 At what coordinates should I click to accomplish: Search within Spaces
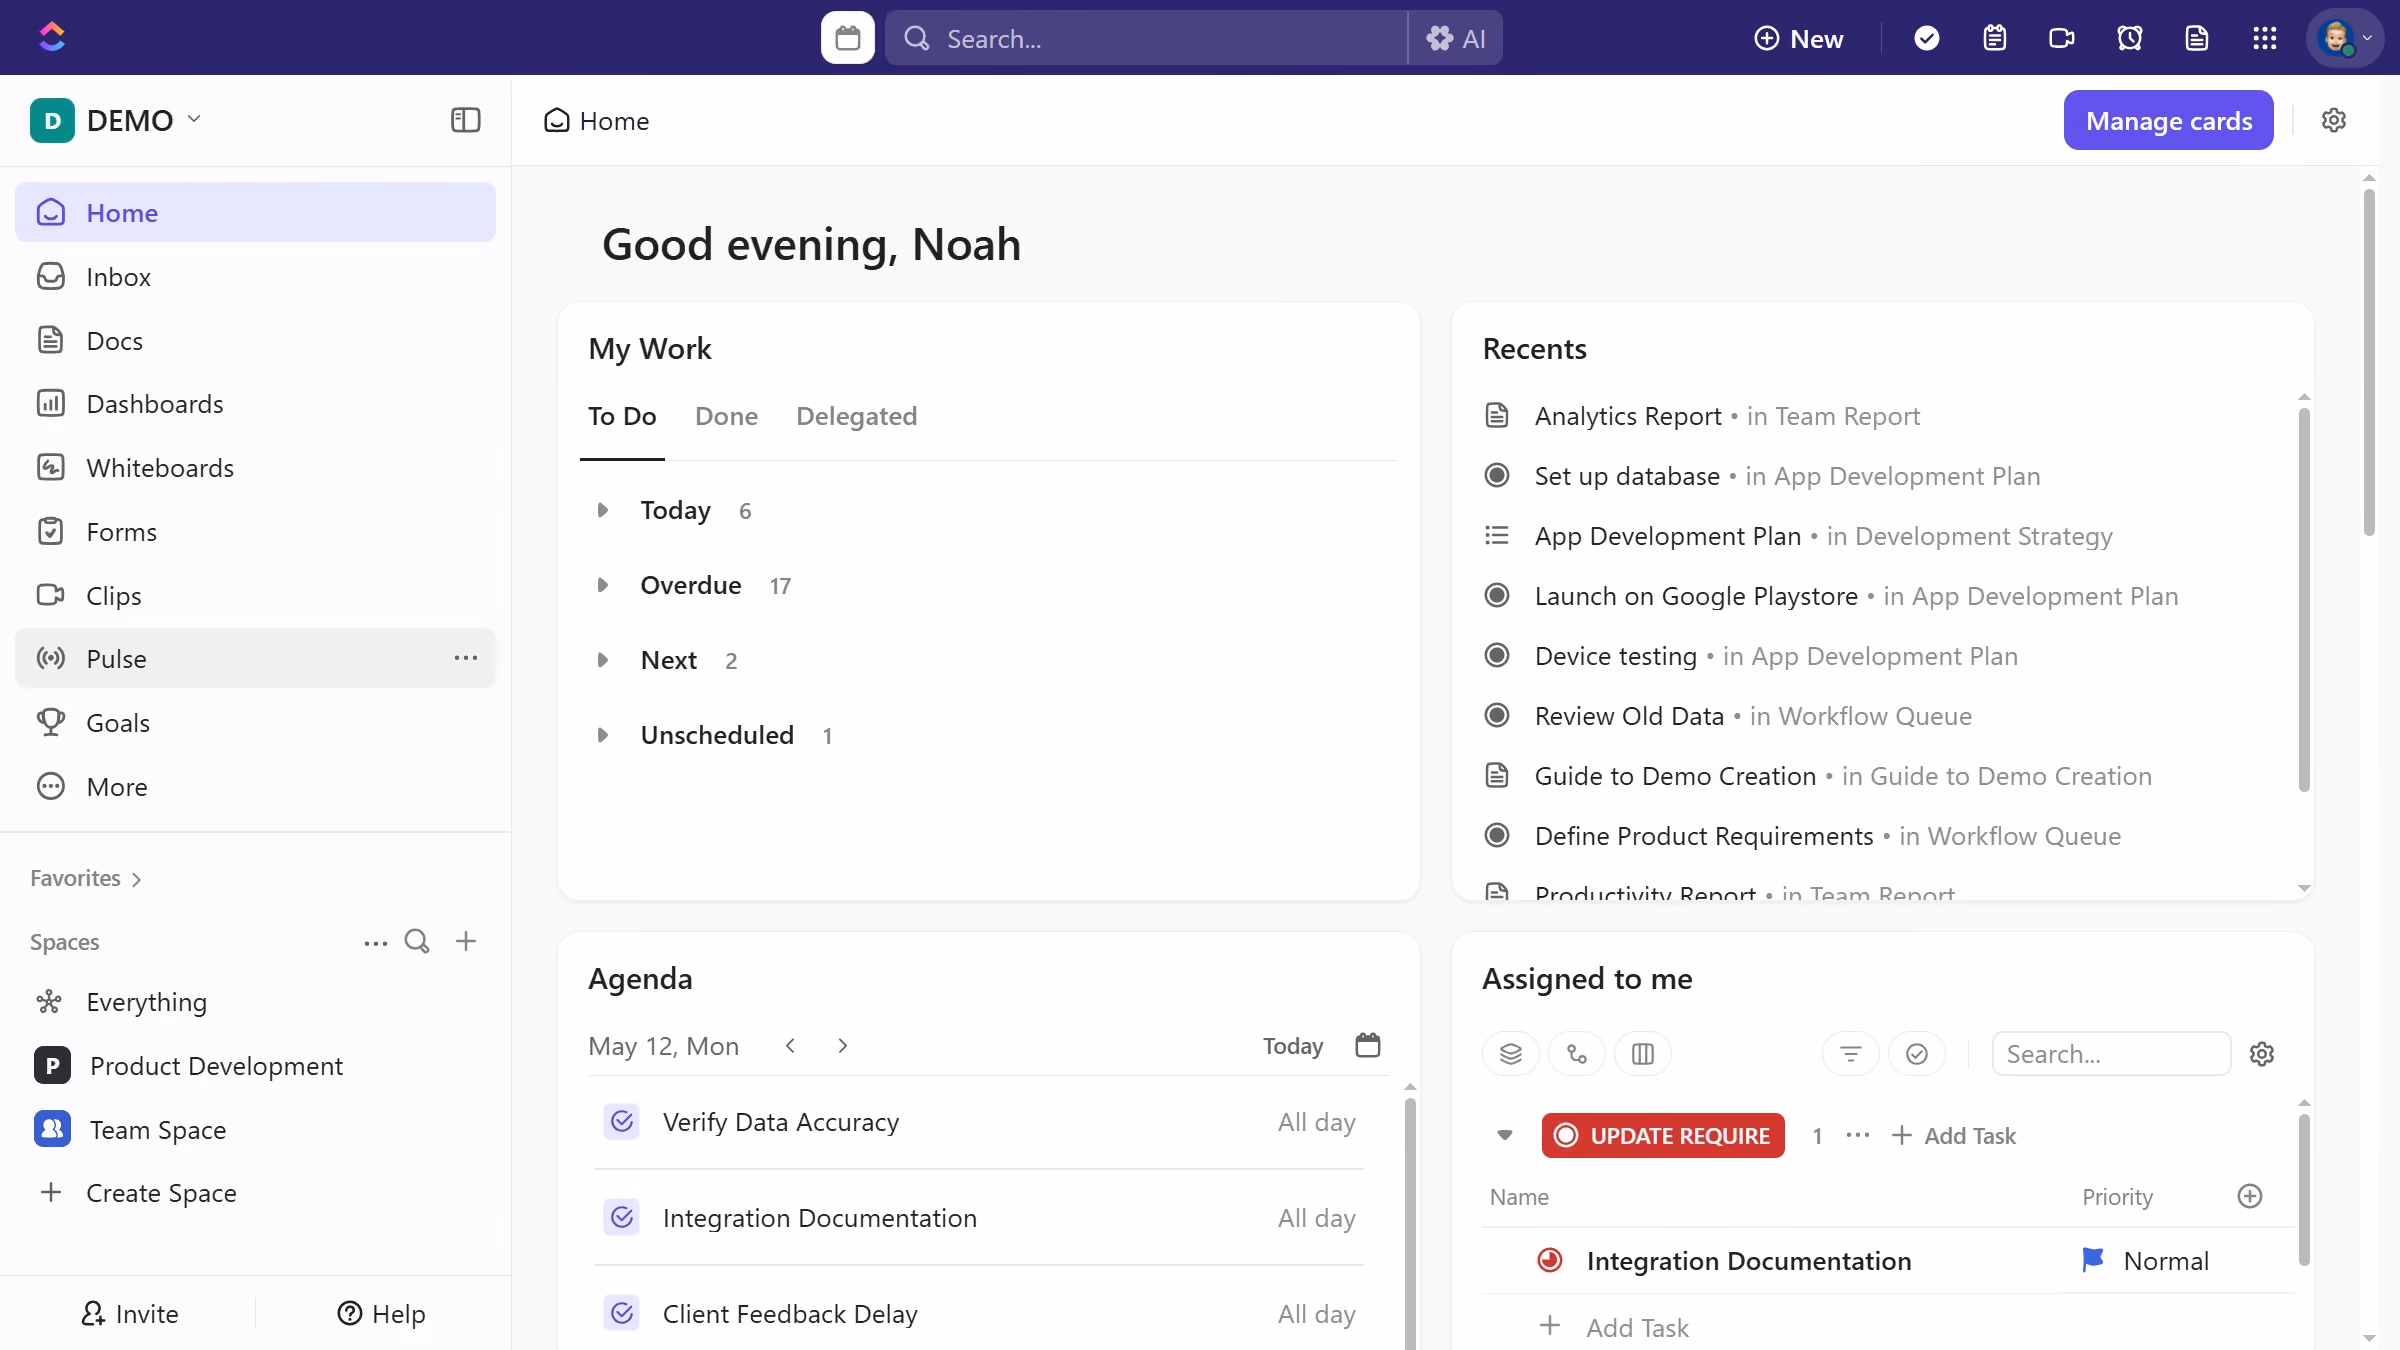click(417, 941)
